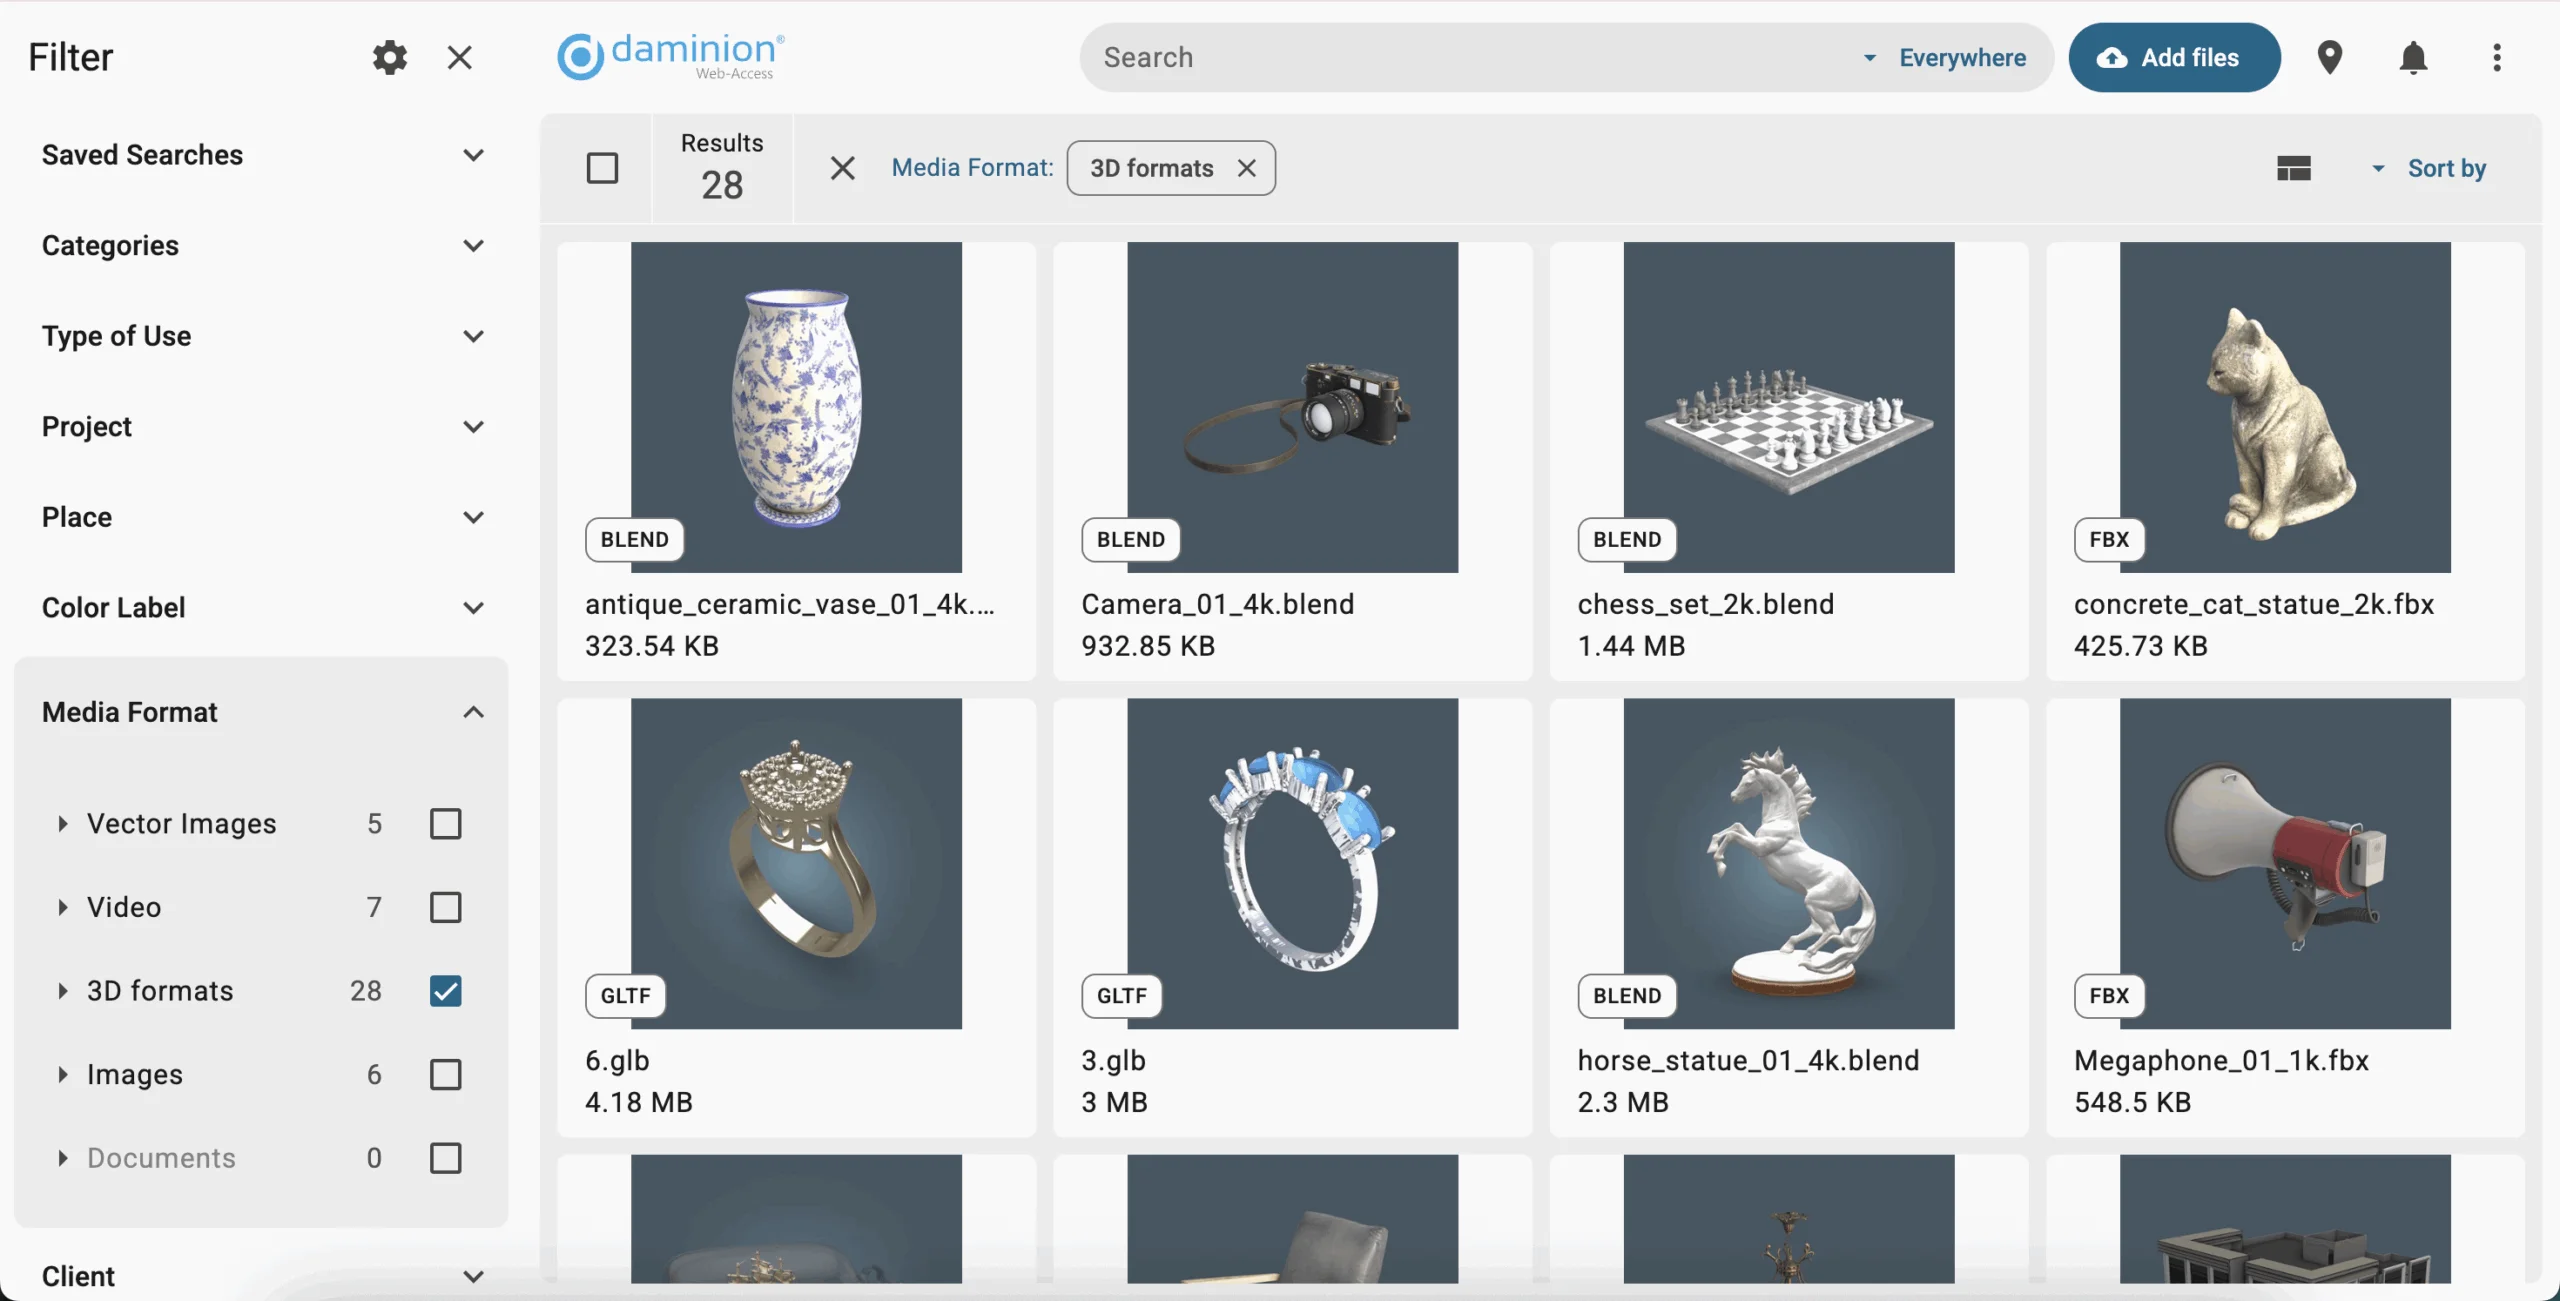Click file size 4.18 MB
This screenshot has height=1301, width=2560.
tap(639, 1102)
